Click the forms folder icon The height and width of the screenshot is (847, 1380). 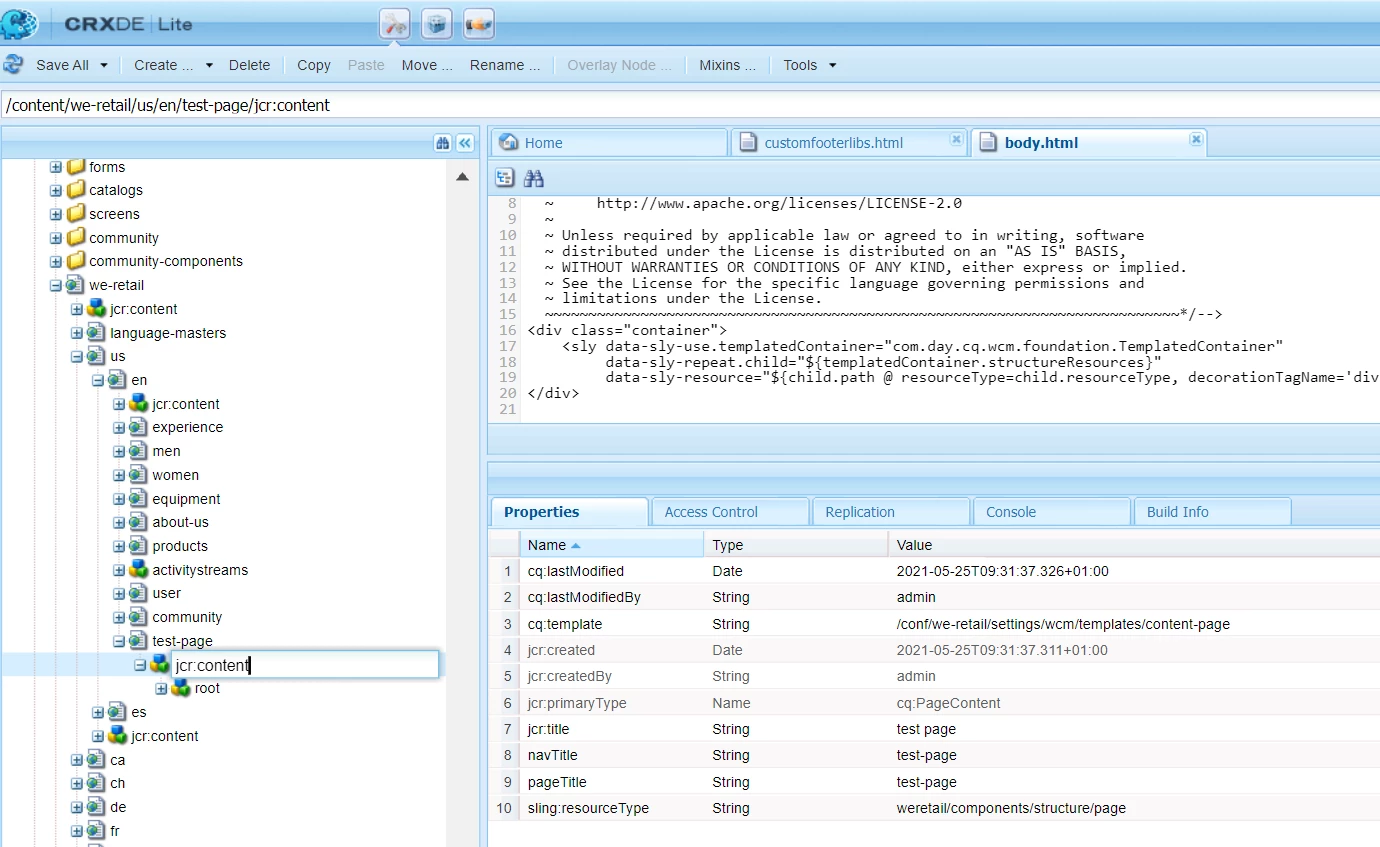pyautogui.click(x=76, y=167)
